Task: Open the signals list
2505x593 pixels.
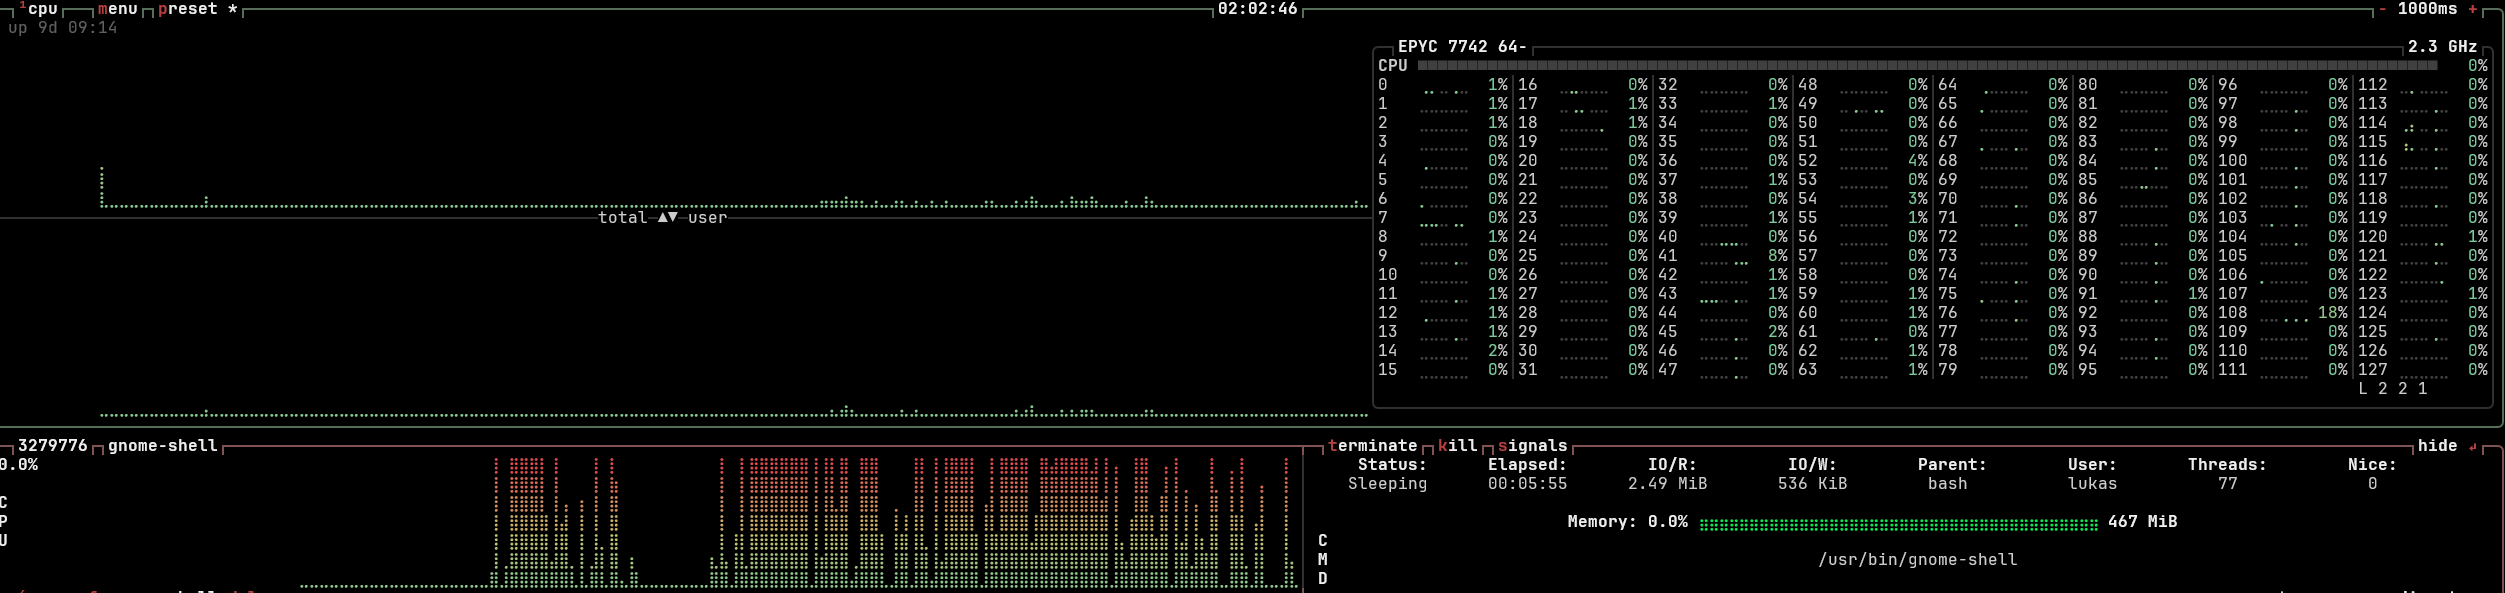Action: [x=1532, y=446]
